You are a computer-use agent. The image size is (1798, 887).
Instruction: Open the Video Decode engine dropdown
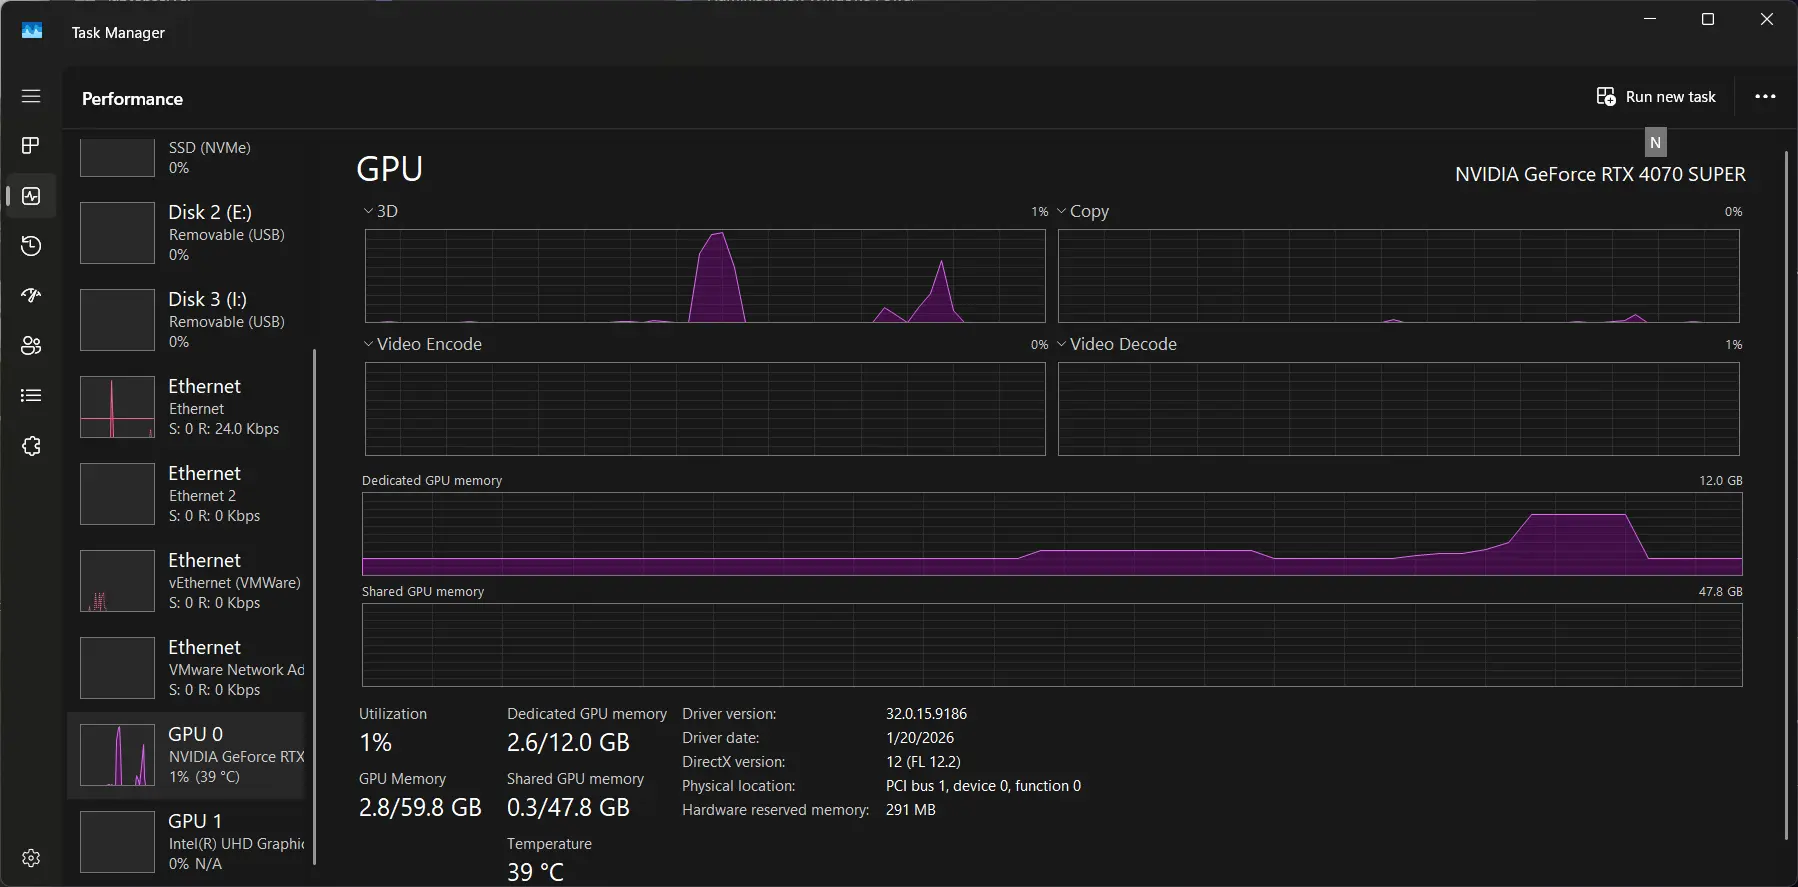pos(1117,344)
